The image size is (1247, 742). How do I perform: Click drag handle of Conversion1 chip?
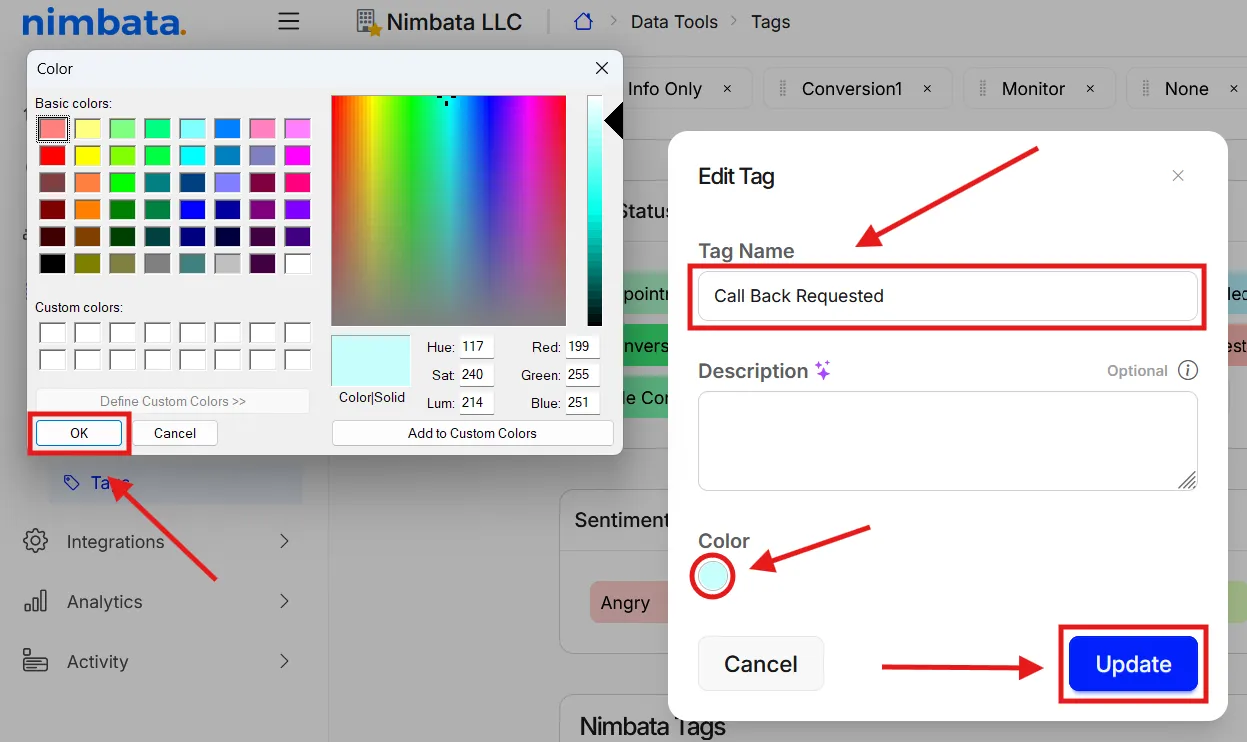[x=784, y=89]
